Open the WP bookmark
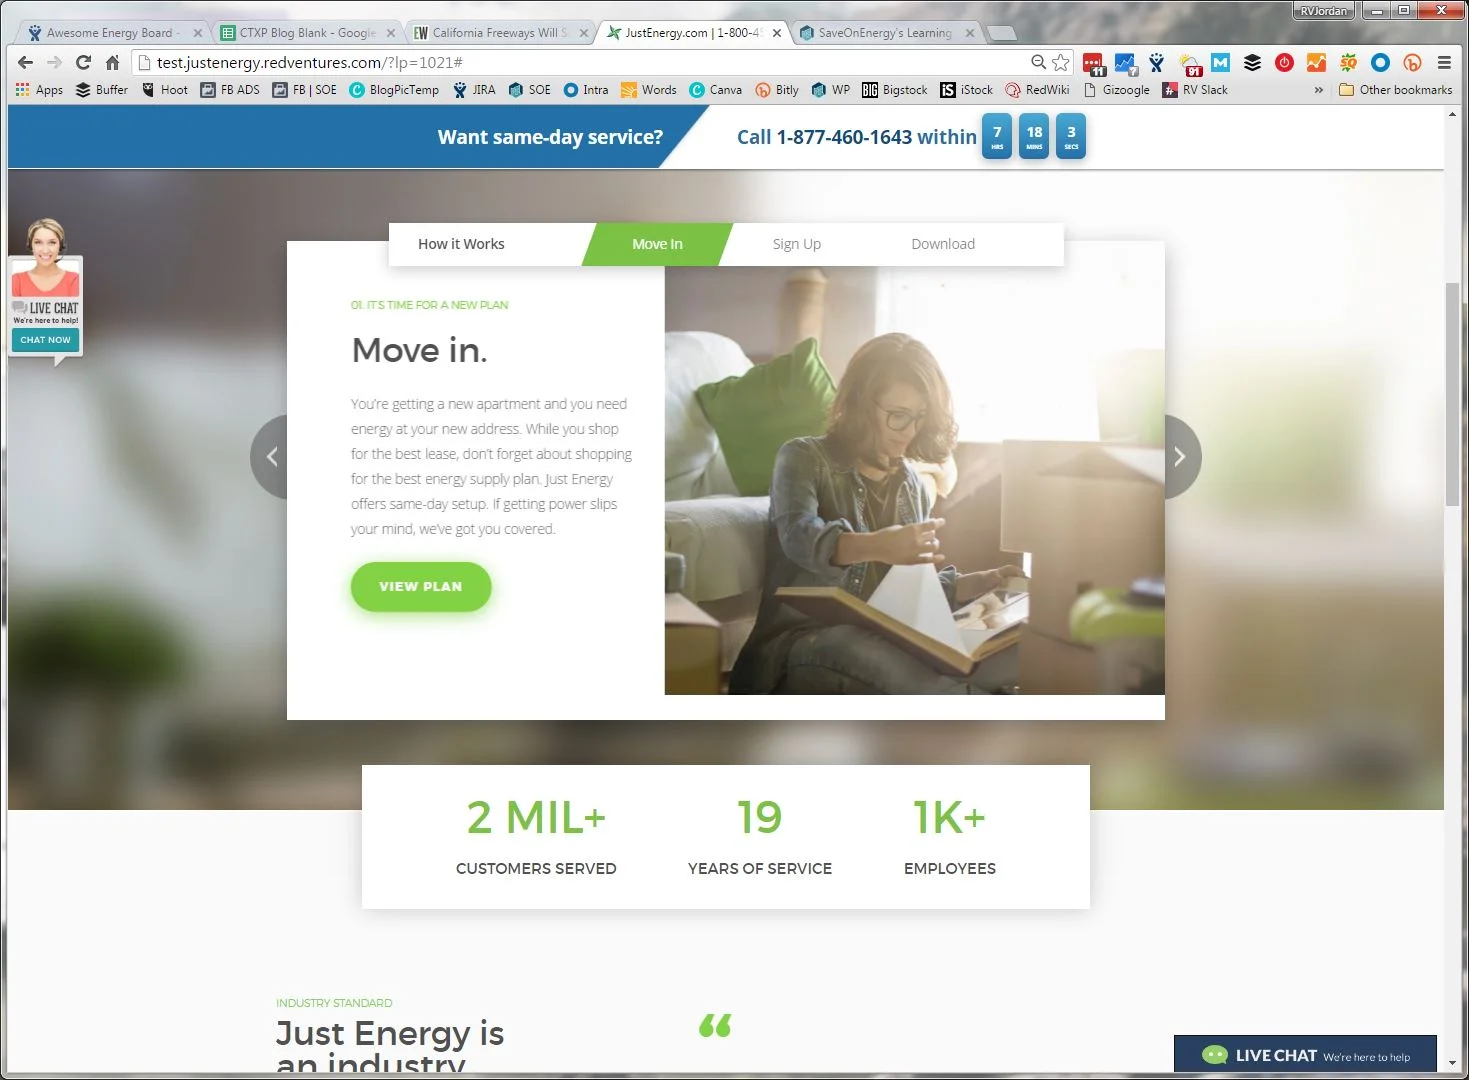The height and width of the screenshot is (1080, 1469). point(831,90)
